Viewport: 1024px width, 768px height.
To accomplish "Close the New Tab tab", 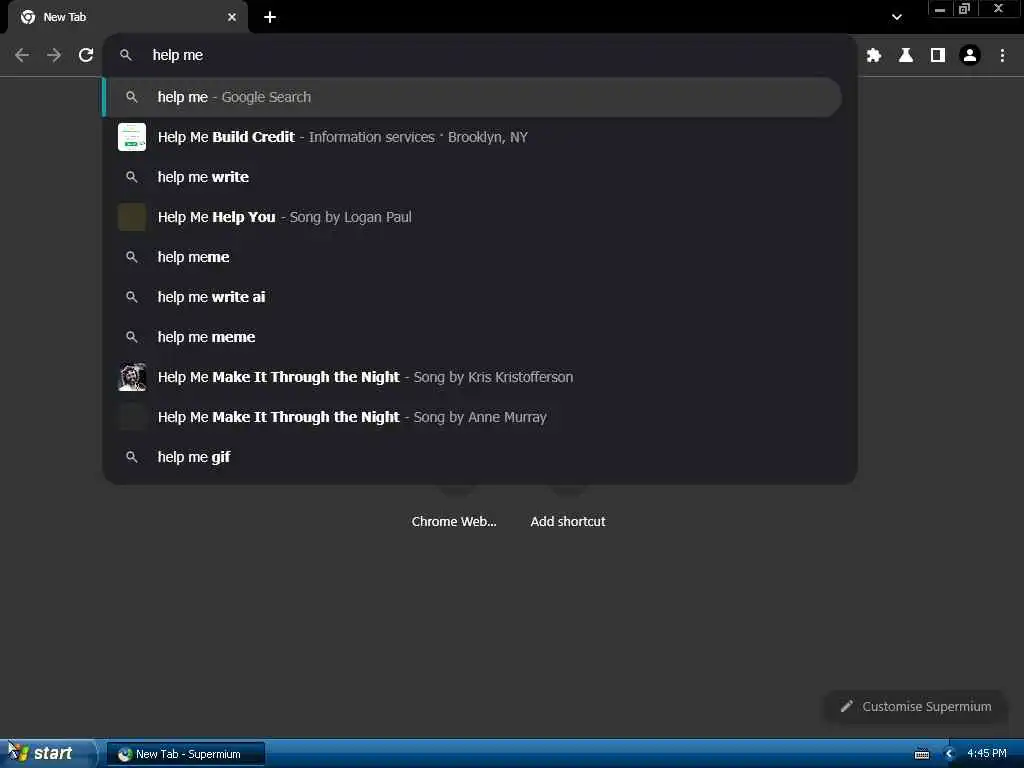I will [x=232, y=17].
